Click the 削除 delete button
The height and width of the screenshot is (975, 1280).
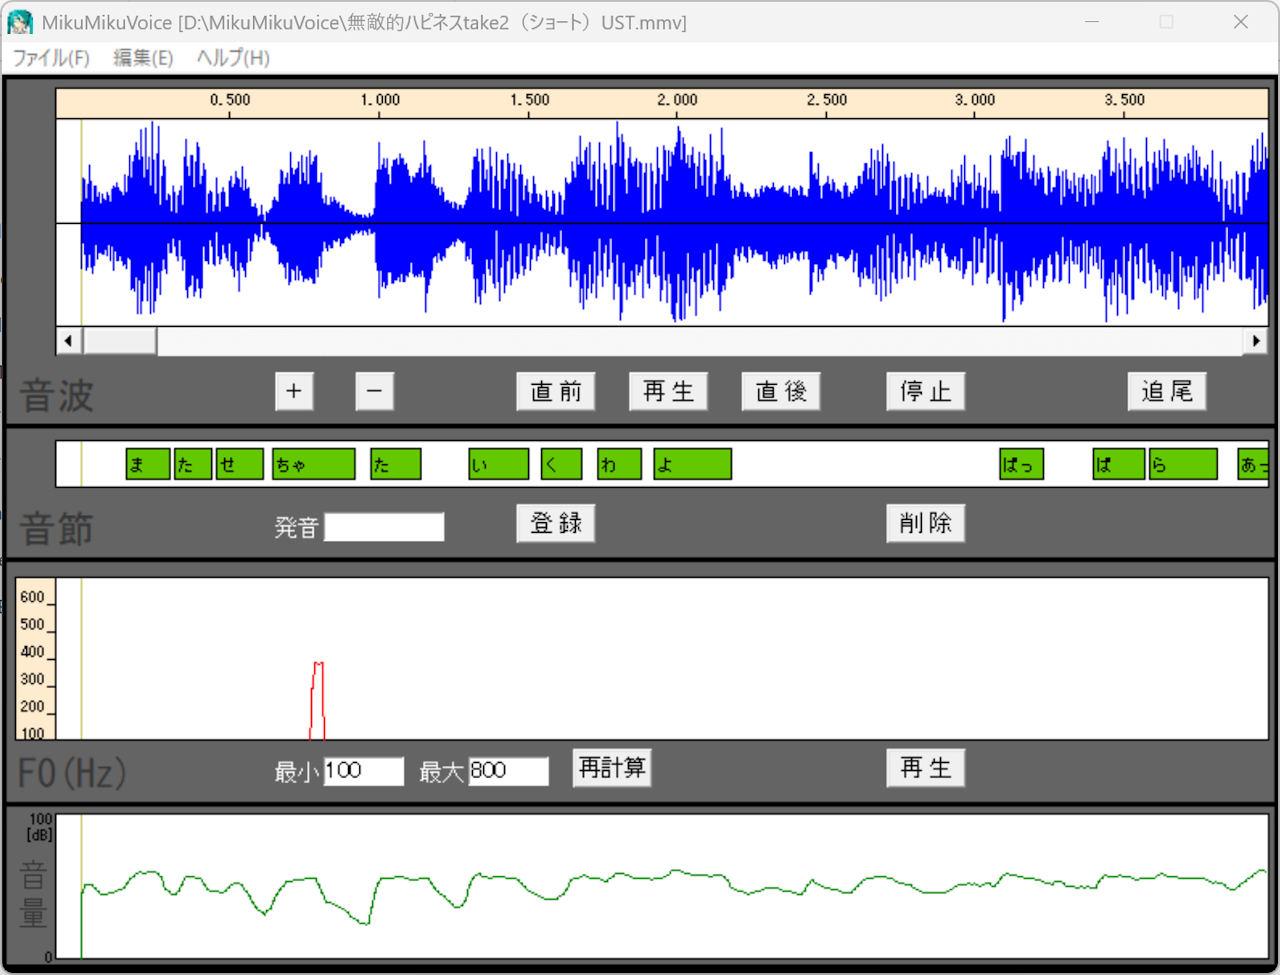926,523
